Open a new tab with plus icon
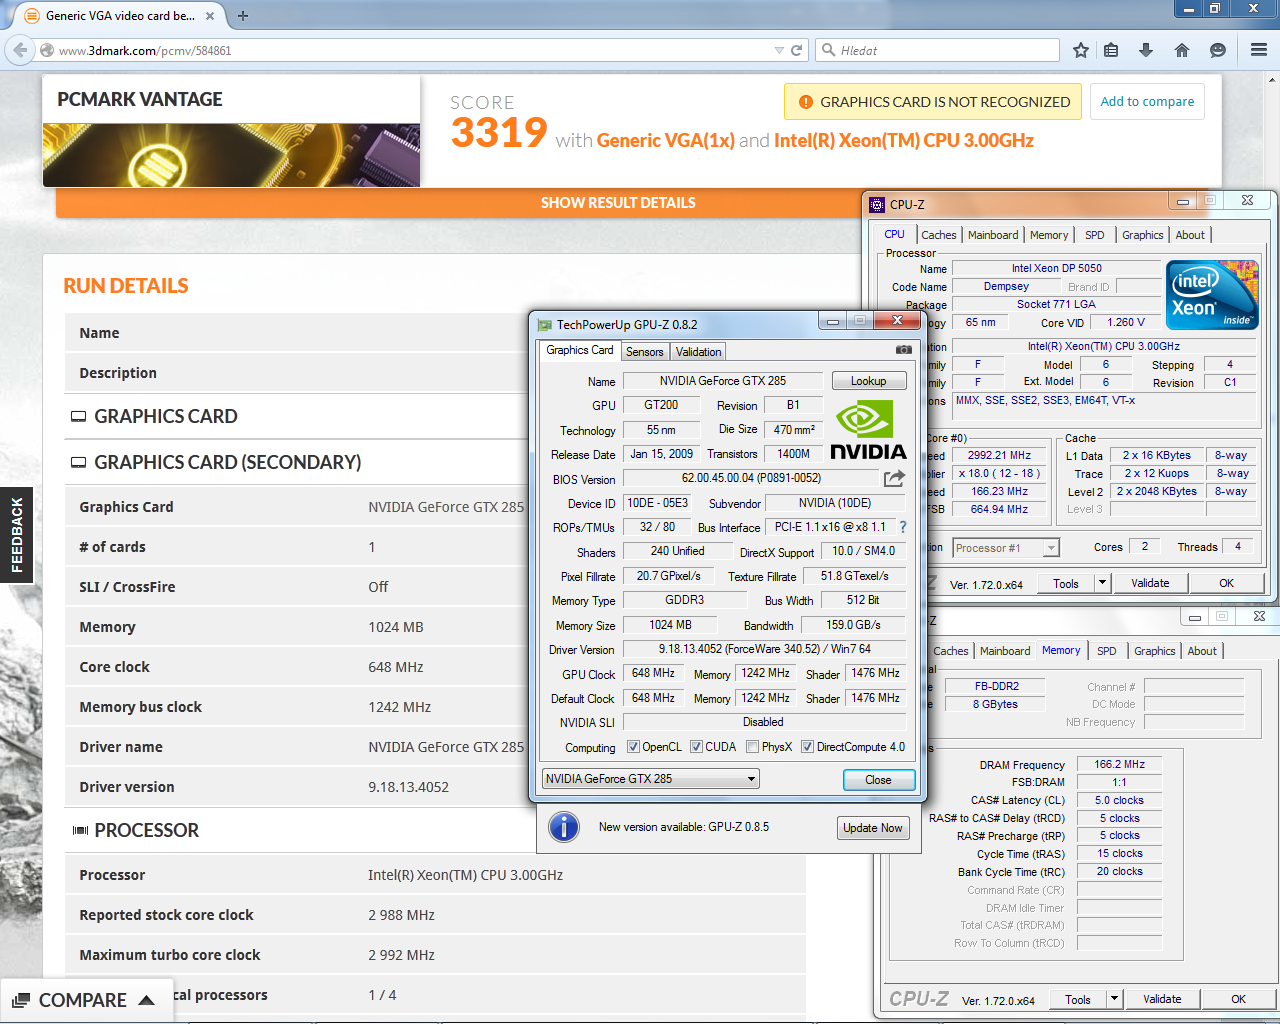The image size is (1280, 1024). click(x=243, y=15)
